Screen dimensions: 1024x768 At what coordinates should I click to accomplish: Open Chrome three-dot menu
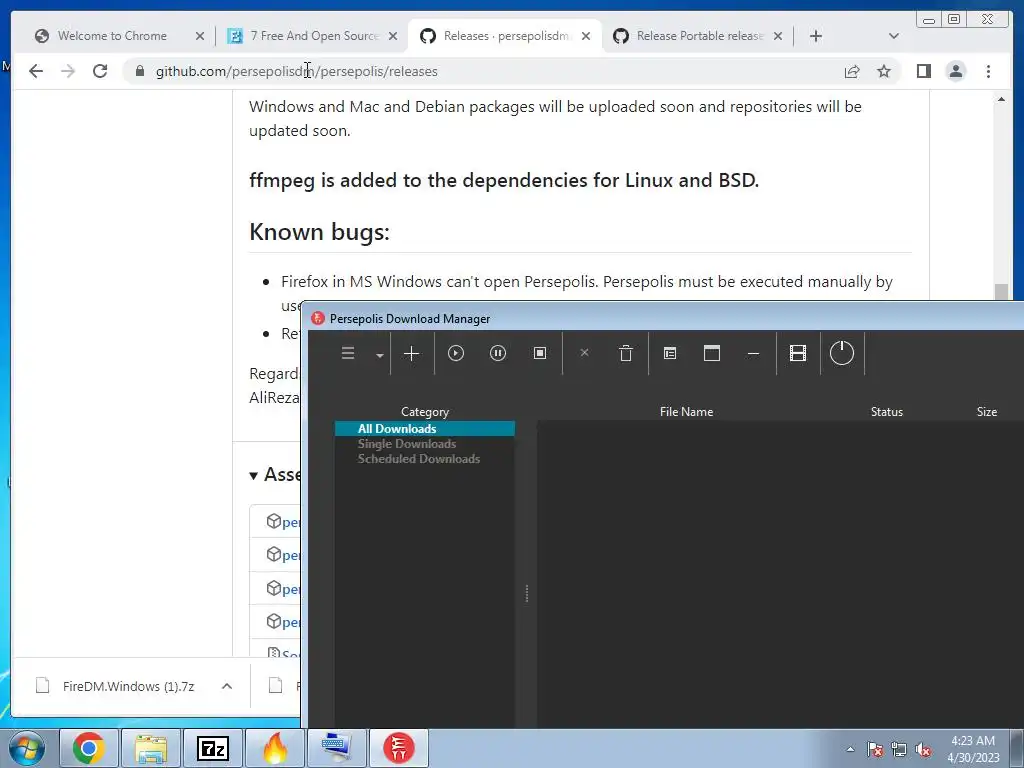tap(988, 71)
